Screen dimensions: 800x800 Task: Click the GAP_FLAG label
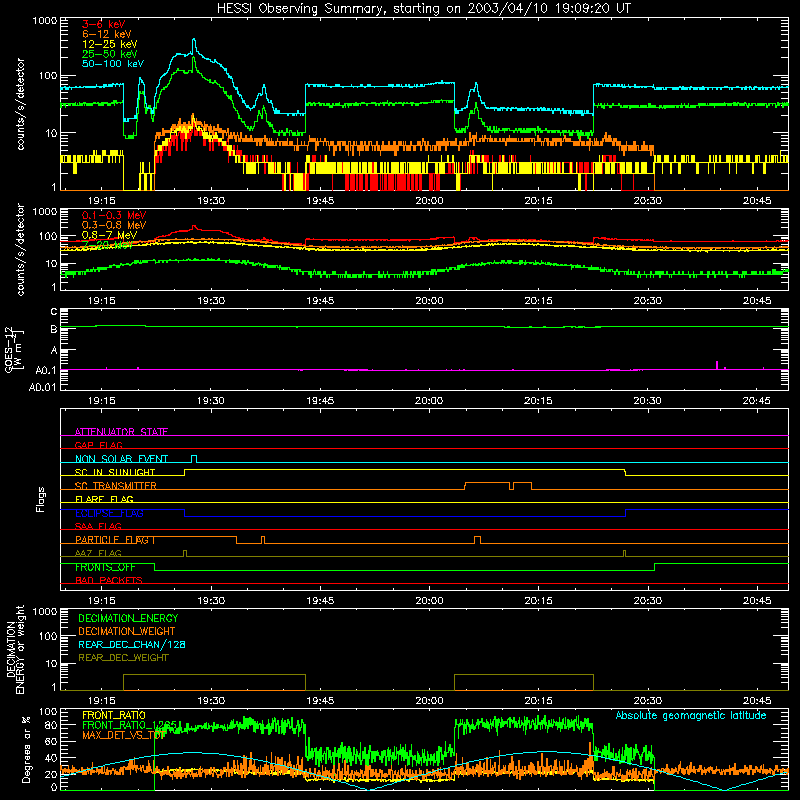[98, 445]
